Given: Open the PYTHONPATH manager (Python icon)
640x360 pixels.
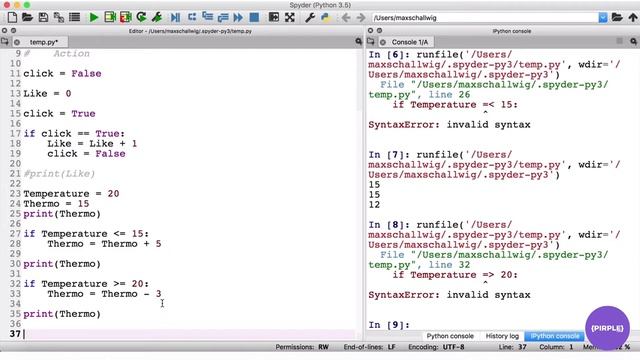Looking at the screenshot, I should 325,17.
